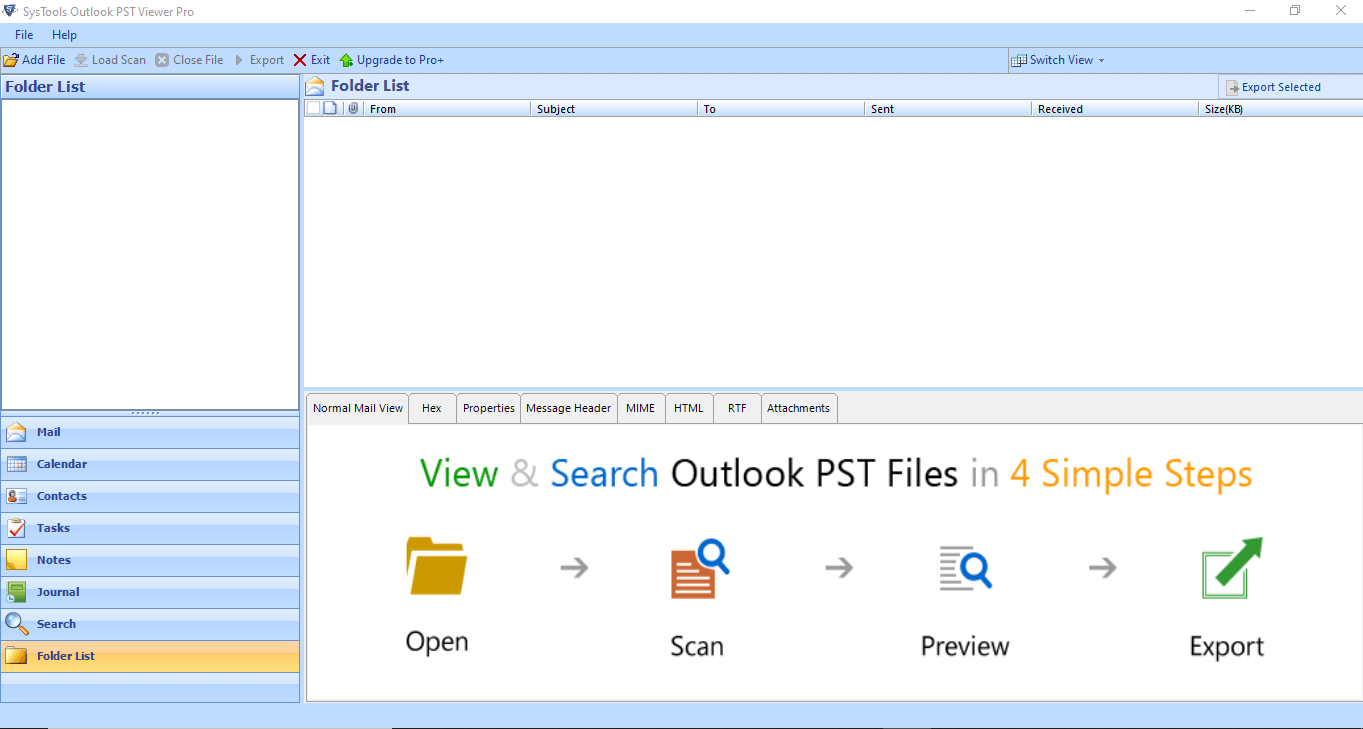Minimize the PST Viewer window

pos(1249,11)
